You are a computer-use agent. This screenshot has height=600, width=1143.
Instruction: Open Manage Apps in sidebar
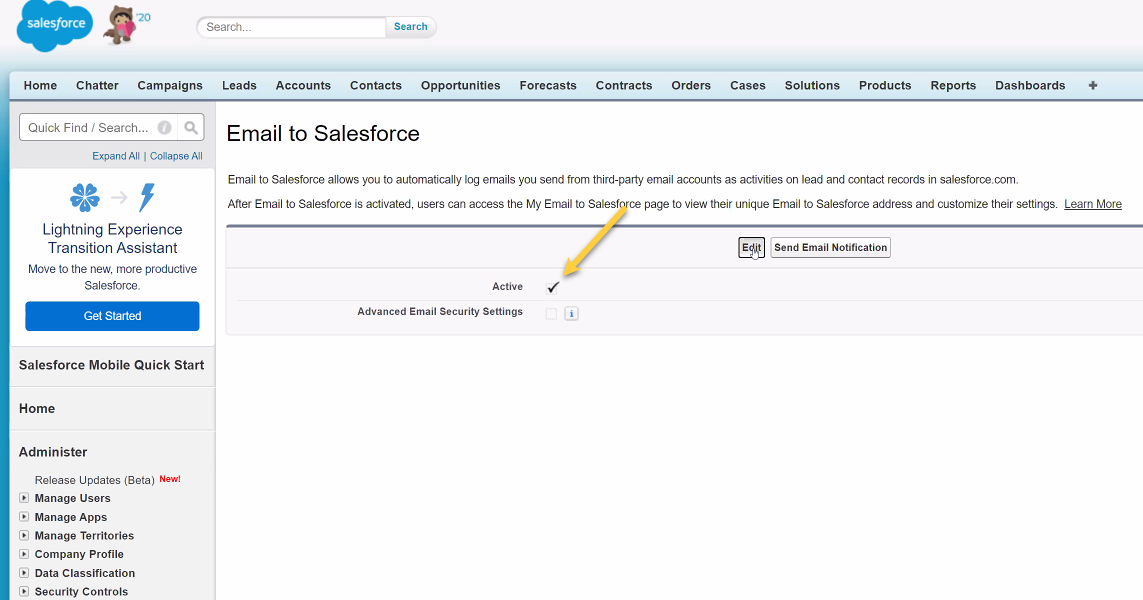click(71, 517)
